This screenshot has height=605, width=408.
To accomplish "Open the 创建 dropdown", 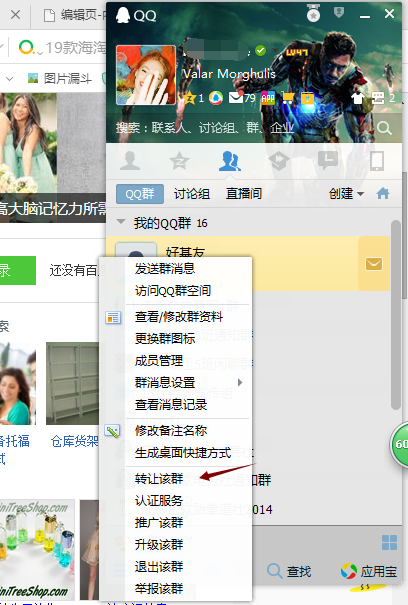I will 346,193.
